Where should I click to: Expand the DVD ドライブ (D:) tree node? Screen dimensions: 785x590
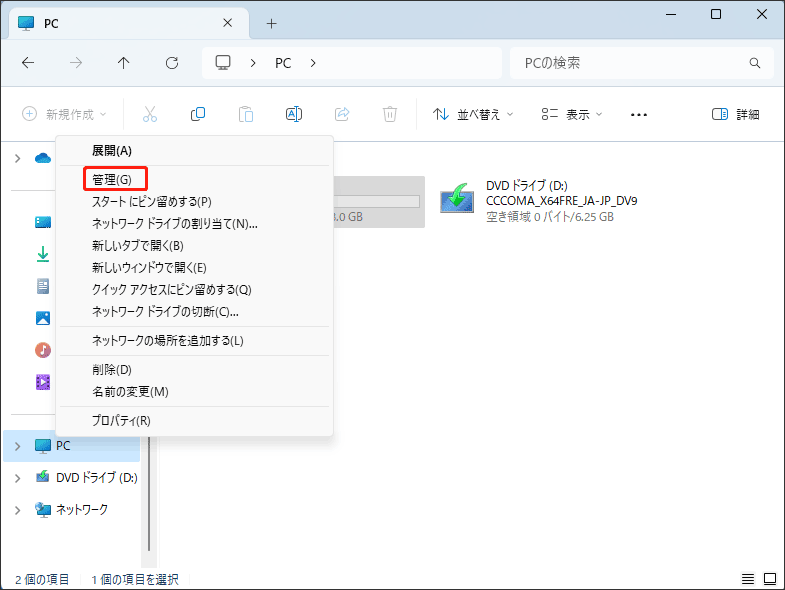(x=18, y=478)
